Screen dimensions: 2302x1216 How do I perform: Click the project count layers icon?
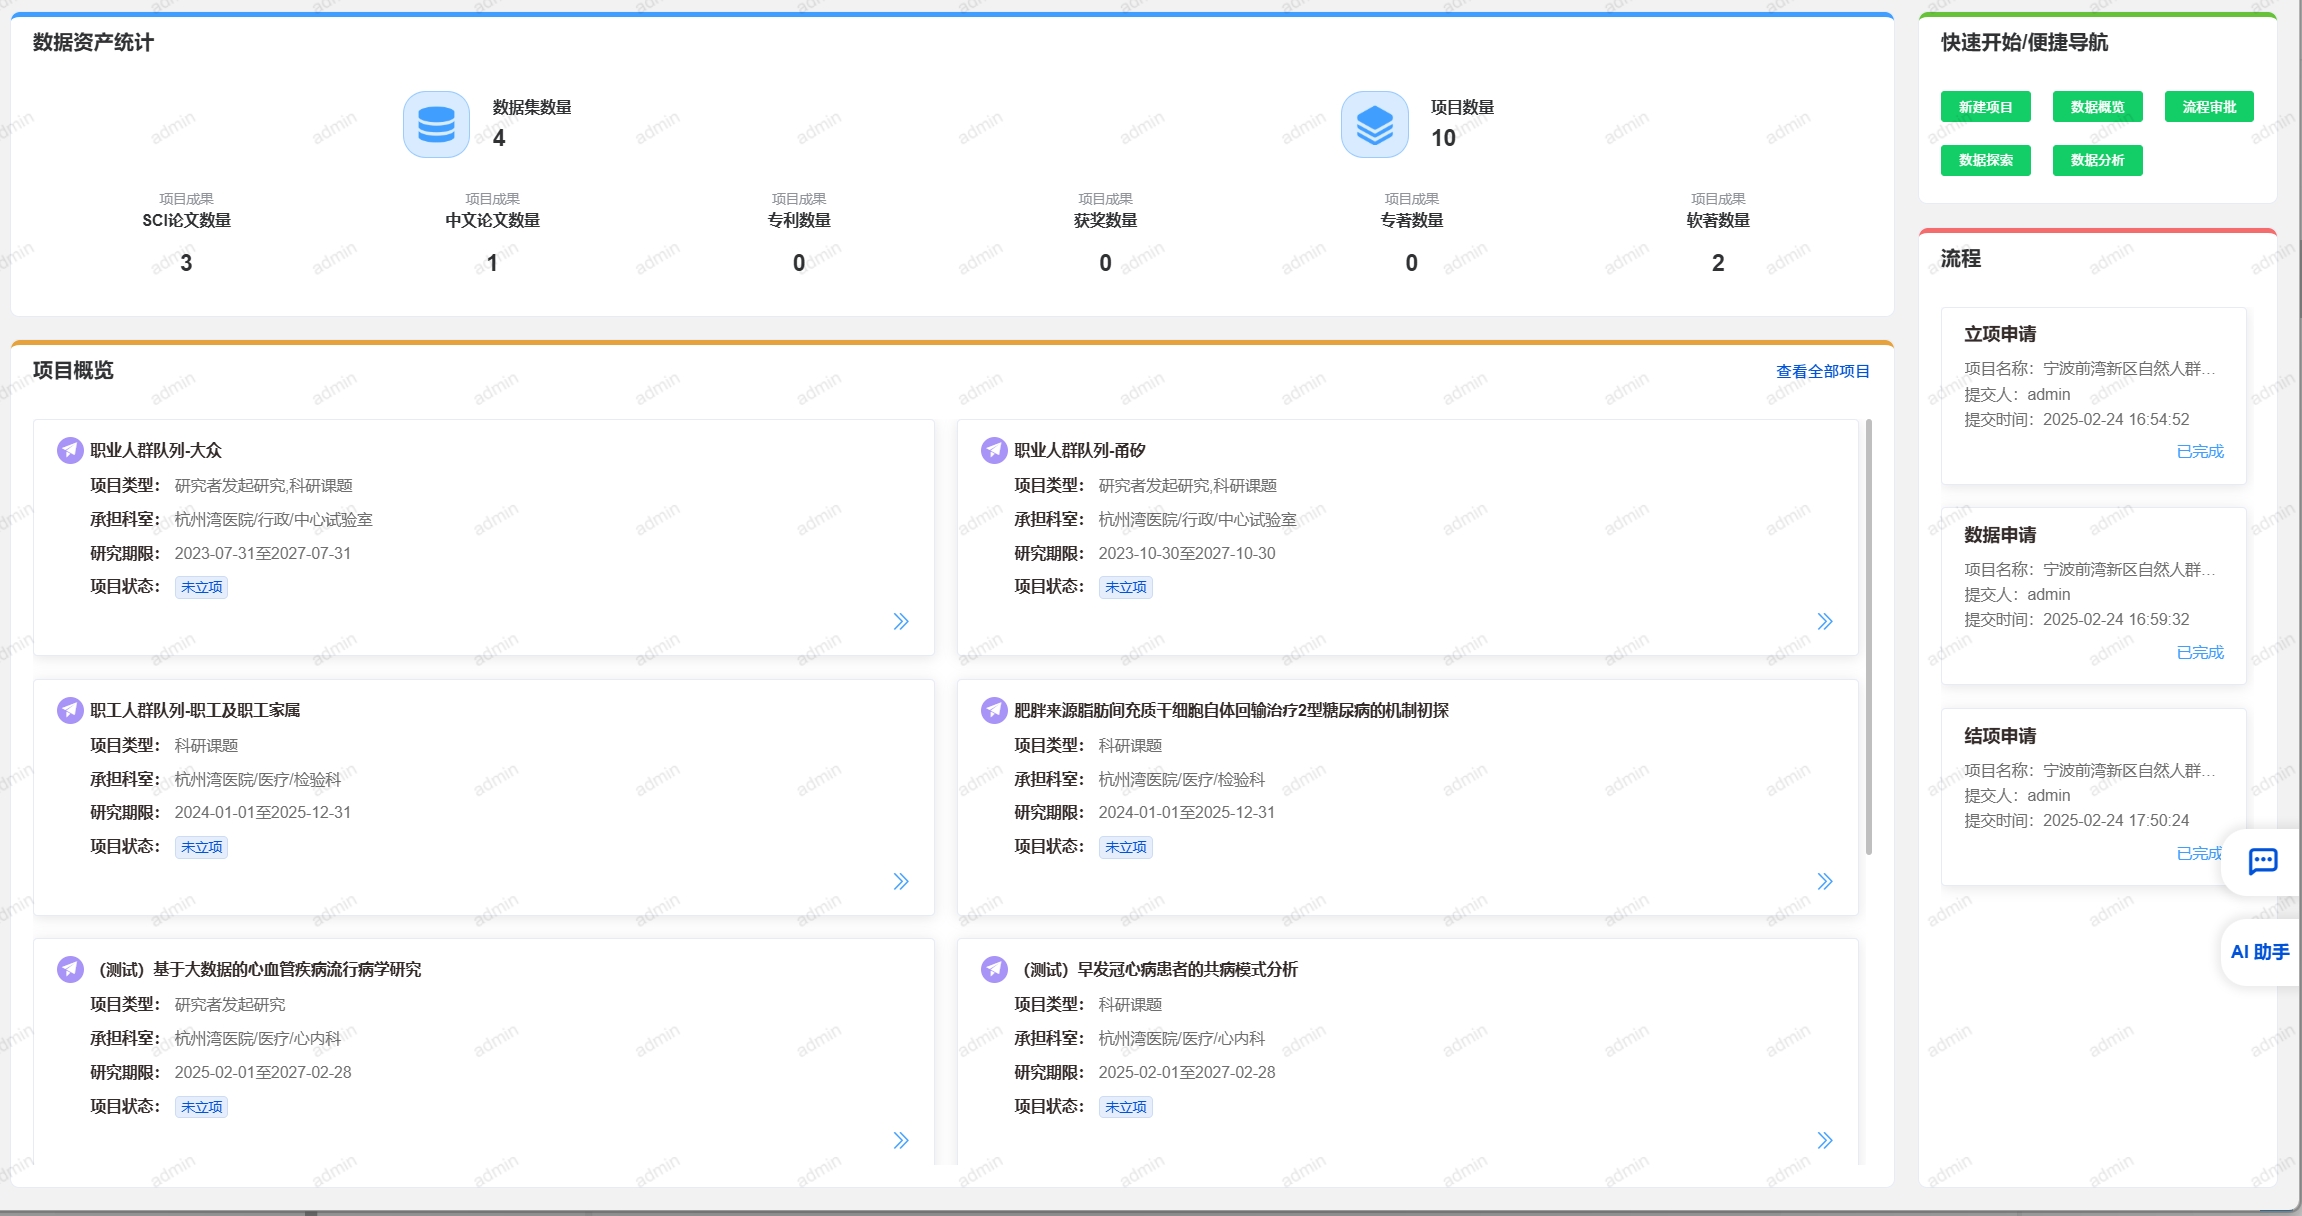point(1374,125)
